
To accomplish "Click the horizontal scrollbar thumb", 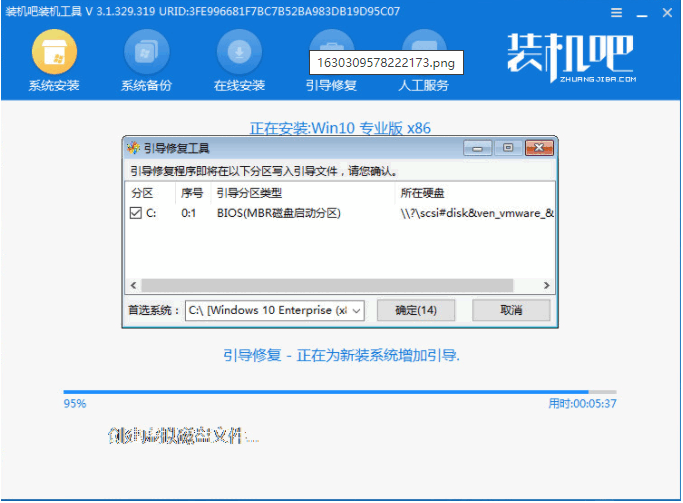I will click(x=327, y=286).
